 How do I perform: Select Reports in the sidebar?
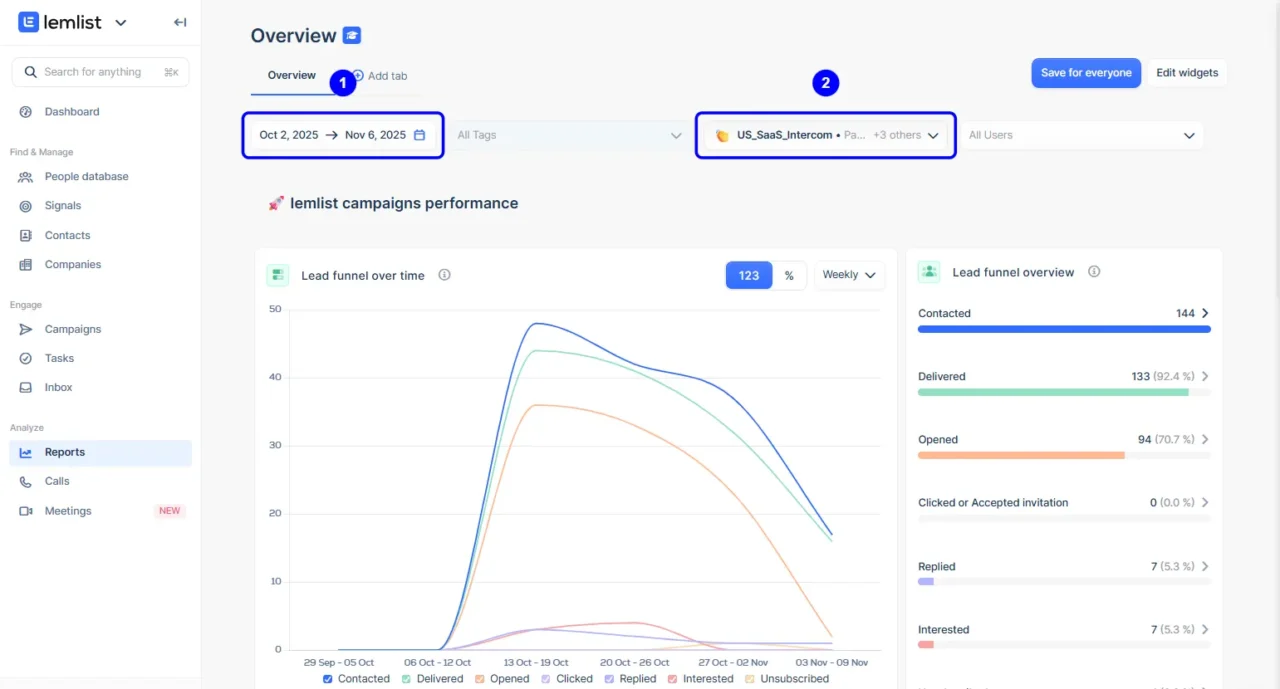(100, 453)
